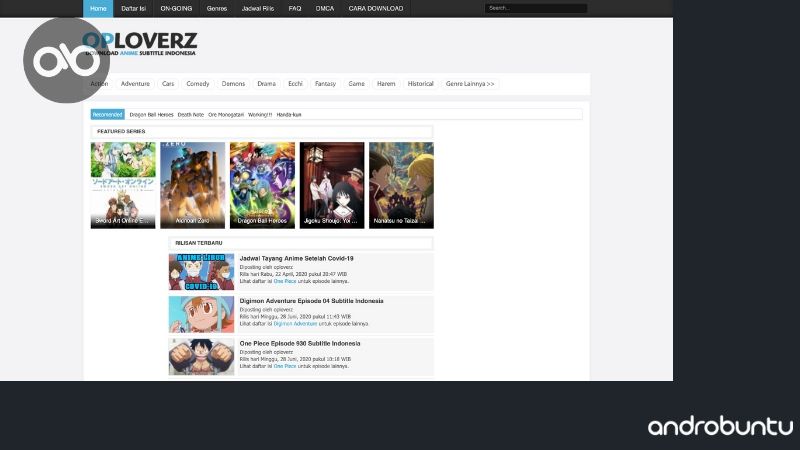800x450 pixels.
Task: Open the Handa-kun recommended link
Action: (289, 115)
